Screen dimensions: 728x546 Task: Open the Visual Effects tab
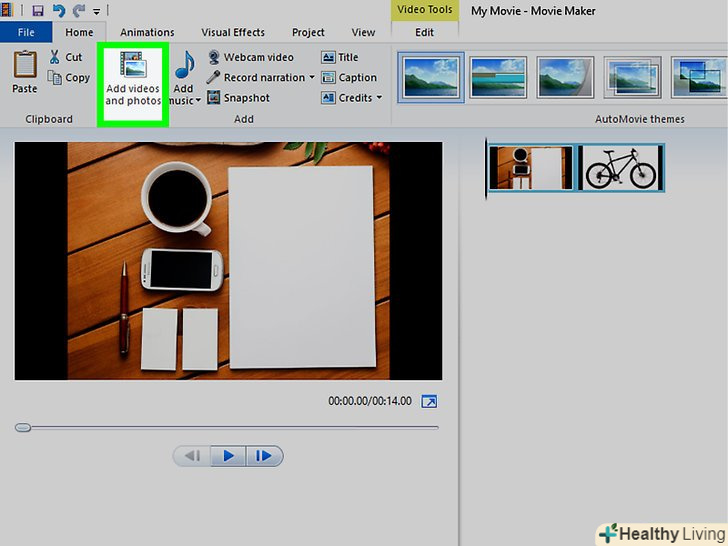click(x=233, y=32)
